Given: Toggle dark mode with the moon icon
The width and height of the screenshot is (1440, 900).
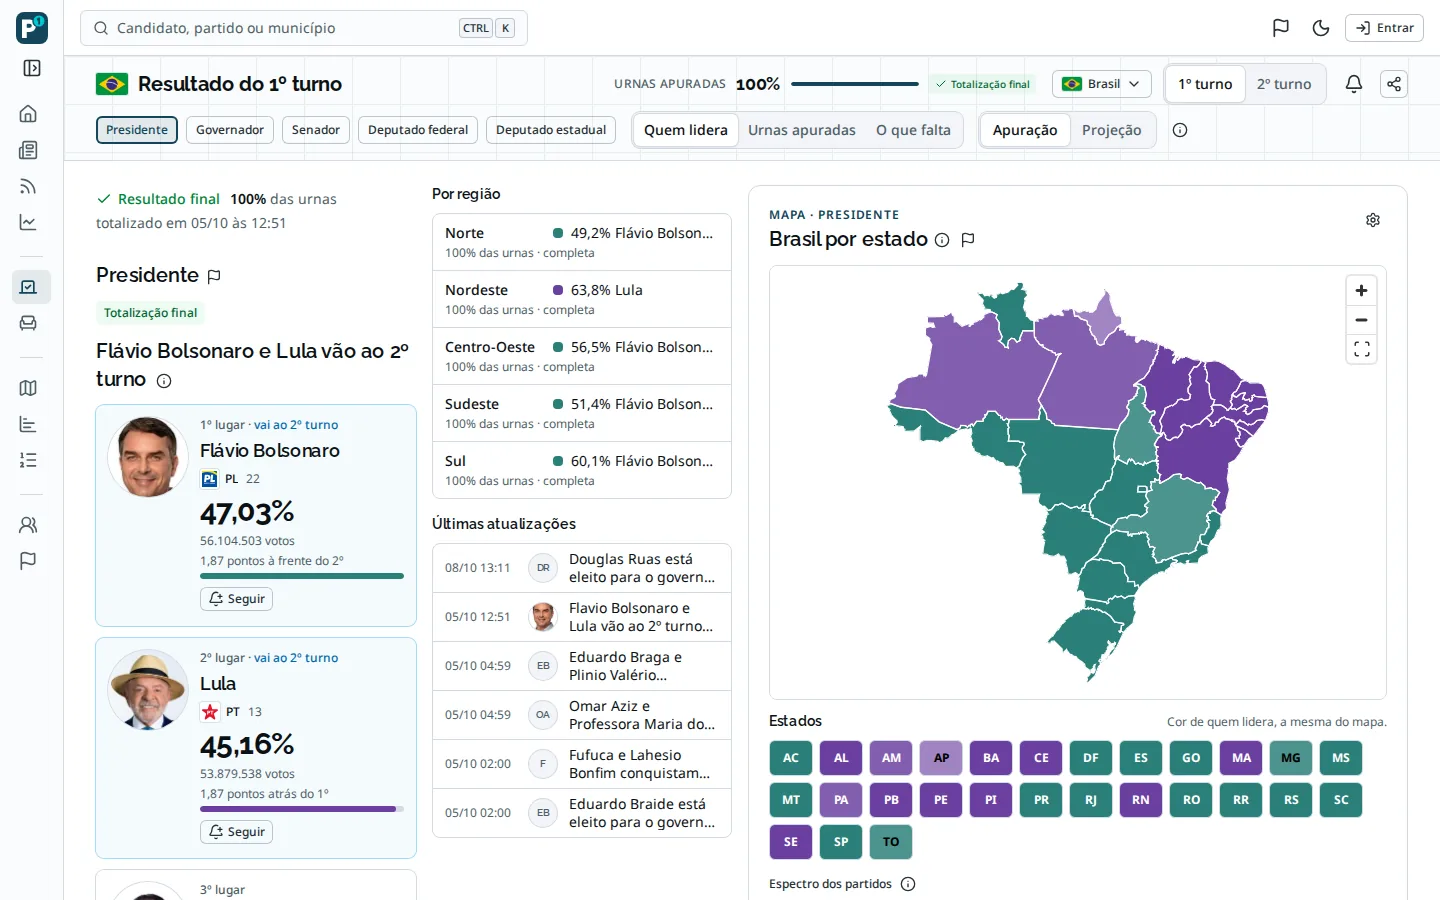Looking at the screenshot, I should click(1321, 28).
